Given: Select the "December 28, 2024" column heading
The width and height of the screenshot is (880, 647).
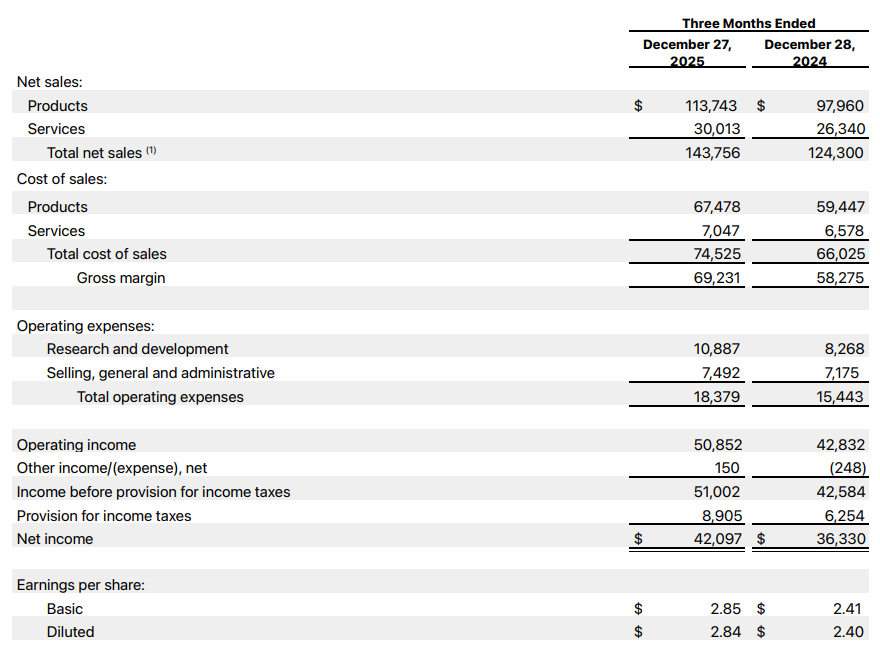Looking at the screenshot, I should tap(809, 53).
